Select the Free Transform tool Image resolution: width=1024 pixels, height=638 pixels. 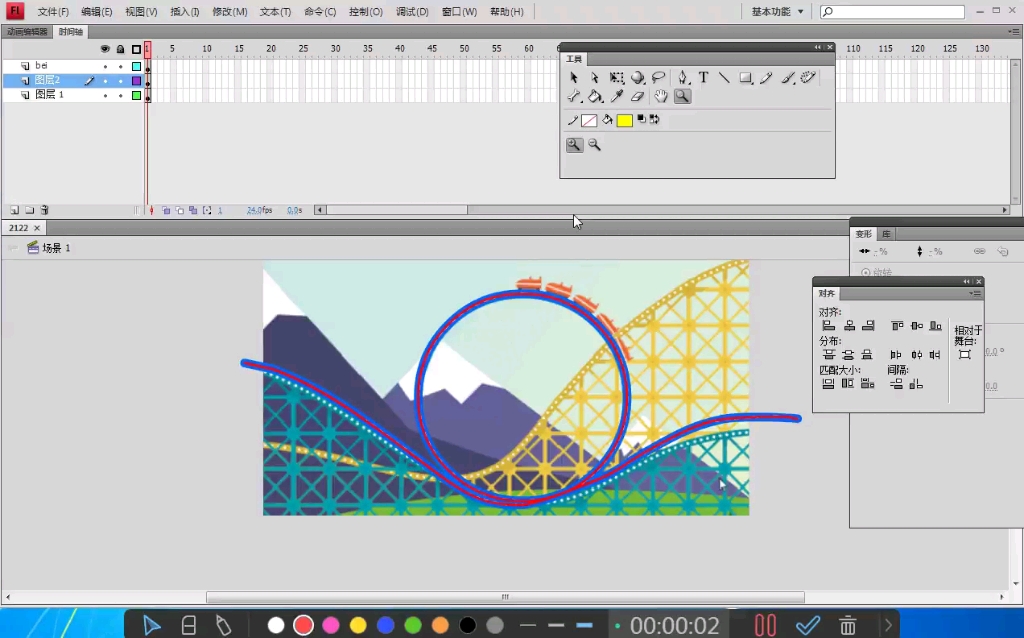[x=616, y=78]
